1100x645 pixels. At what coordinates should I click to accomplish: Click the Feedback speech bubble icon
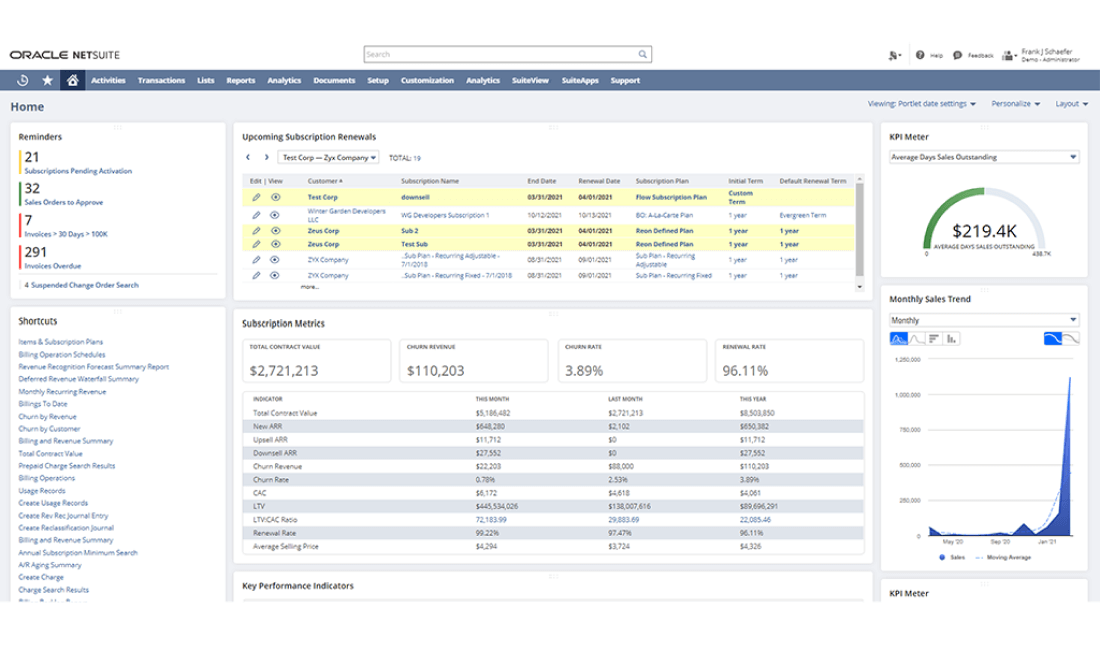pyautogui.click(x=957, y=55)
